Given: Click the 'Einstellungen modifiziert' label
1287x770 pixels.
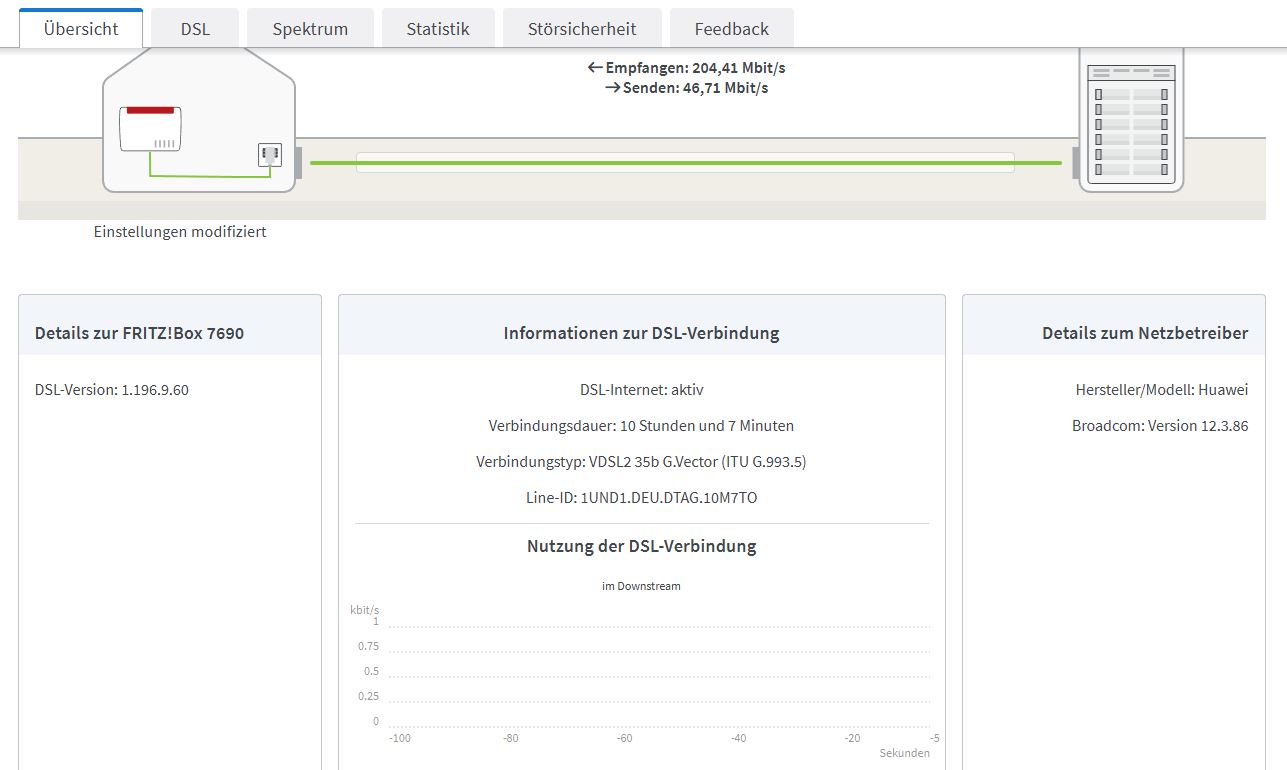Looking at the screenshot, I should tap(180, 232).
